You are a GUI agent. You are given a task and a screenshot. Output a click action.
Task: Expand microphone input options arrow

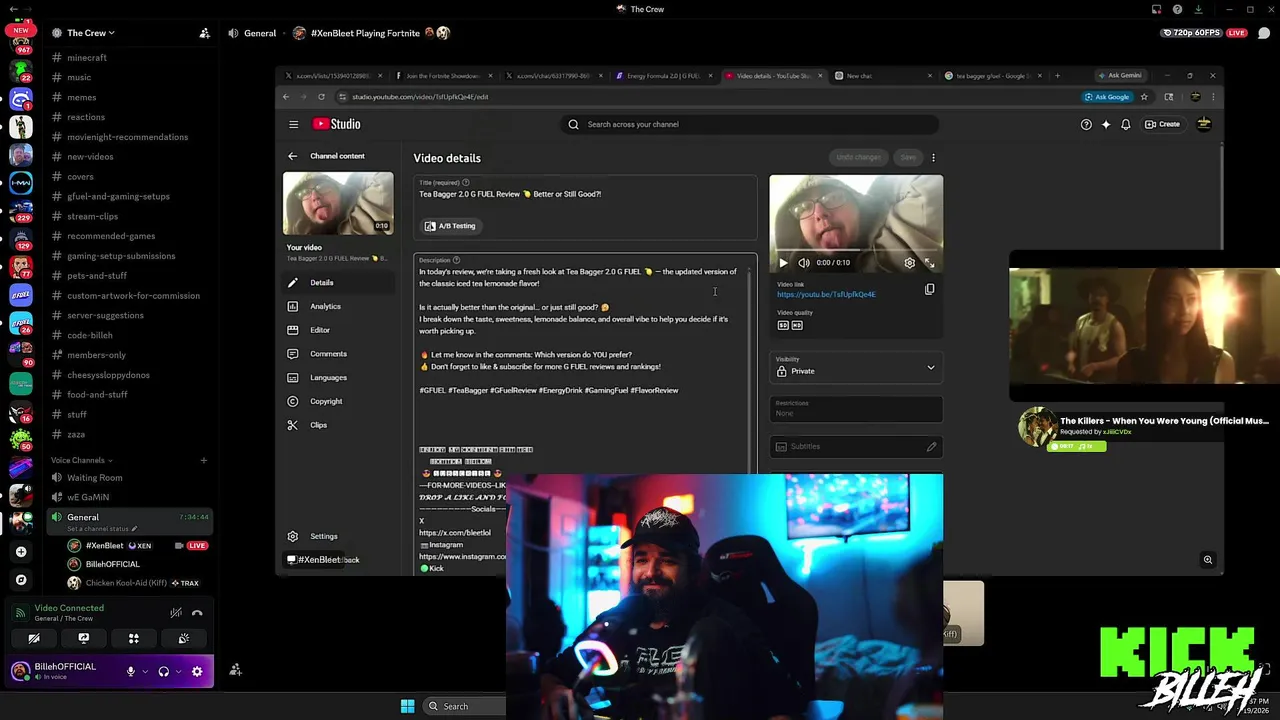(145, 672)
